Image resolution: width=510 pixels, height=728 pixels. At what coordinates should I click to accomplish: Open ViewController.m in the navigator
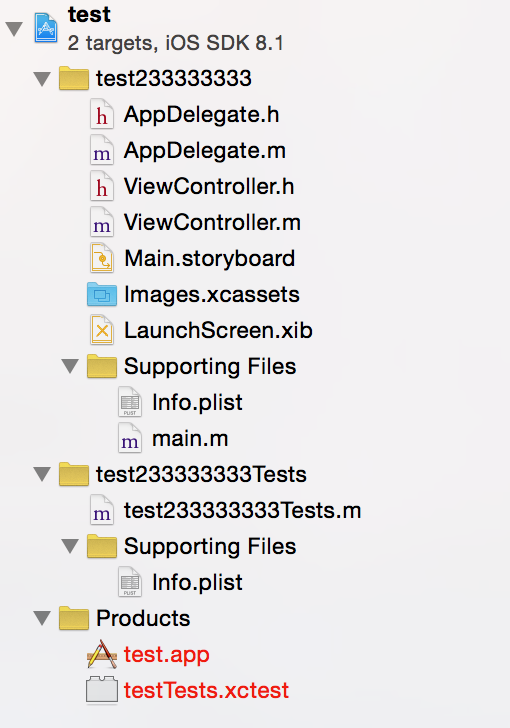tap(212, 222)
